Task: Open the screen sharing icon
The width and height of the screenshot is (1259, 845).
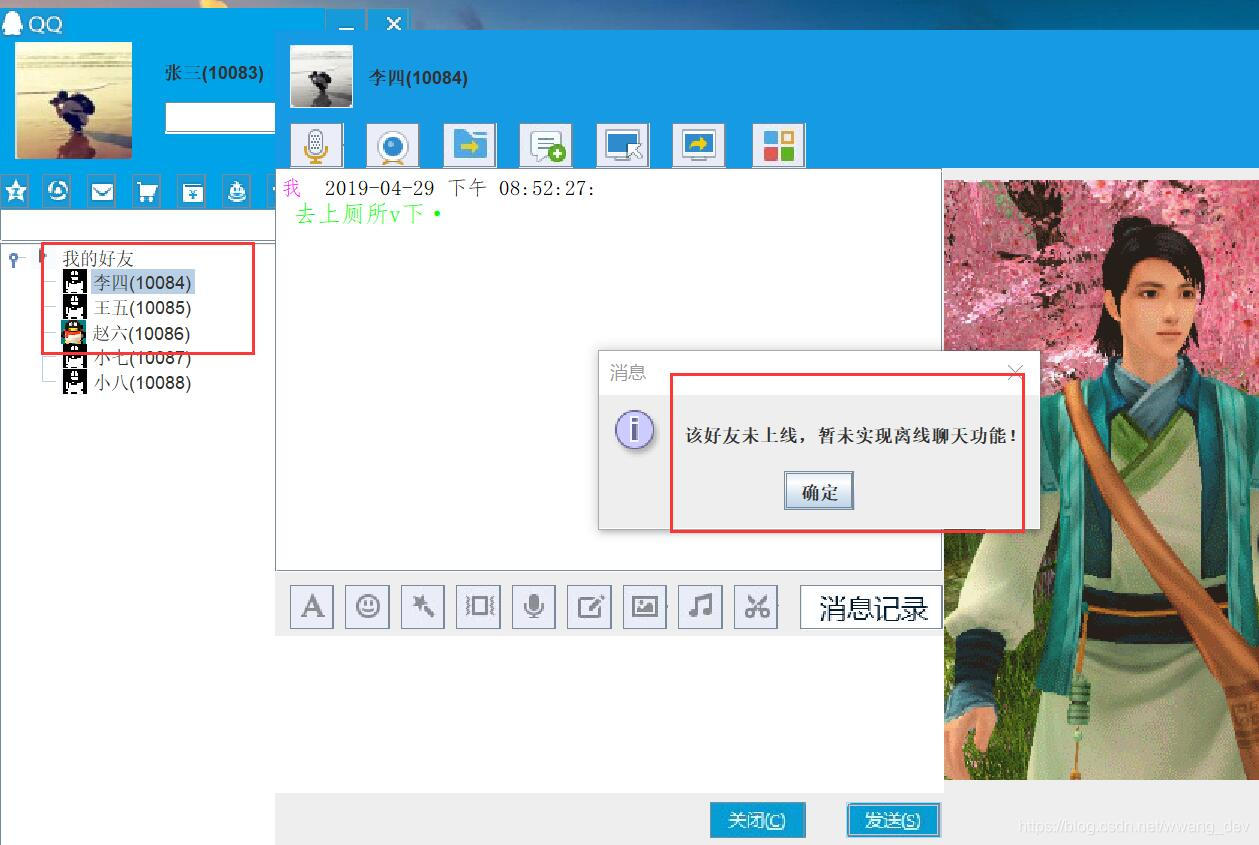Action: [x=699, y=145]
